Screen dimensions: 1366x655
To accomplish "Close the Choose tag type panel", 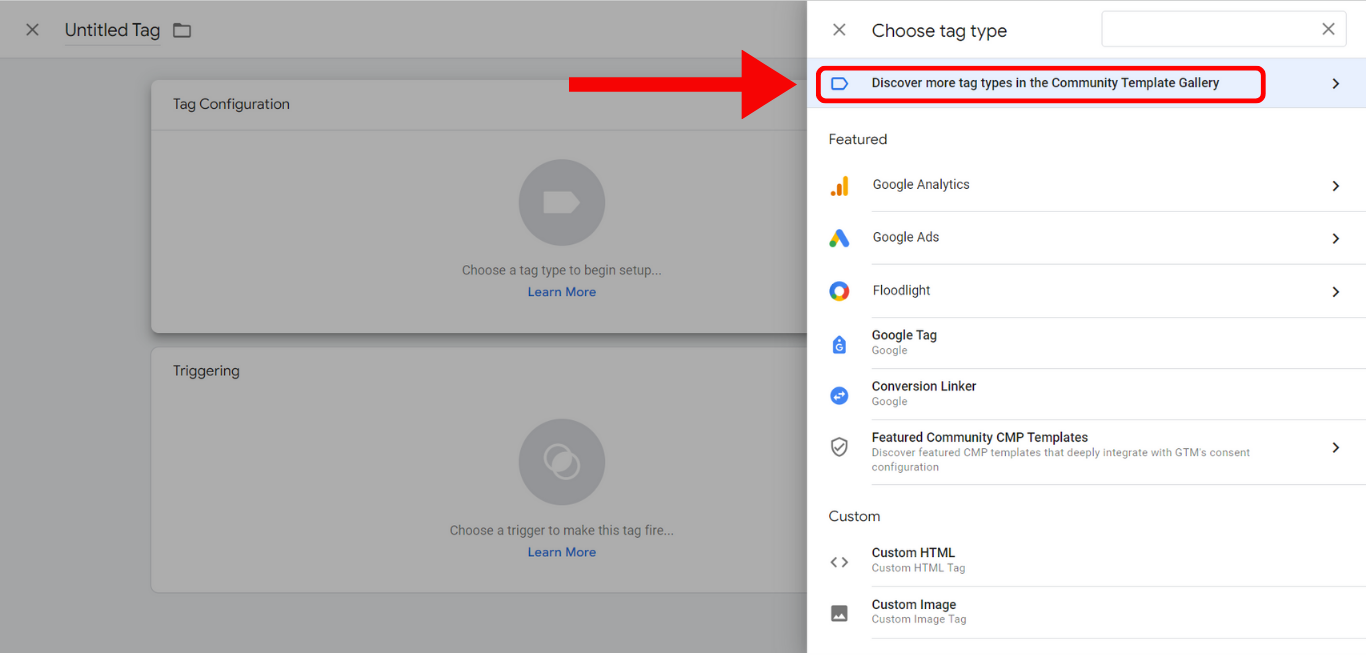I will (x=839, y=30).
